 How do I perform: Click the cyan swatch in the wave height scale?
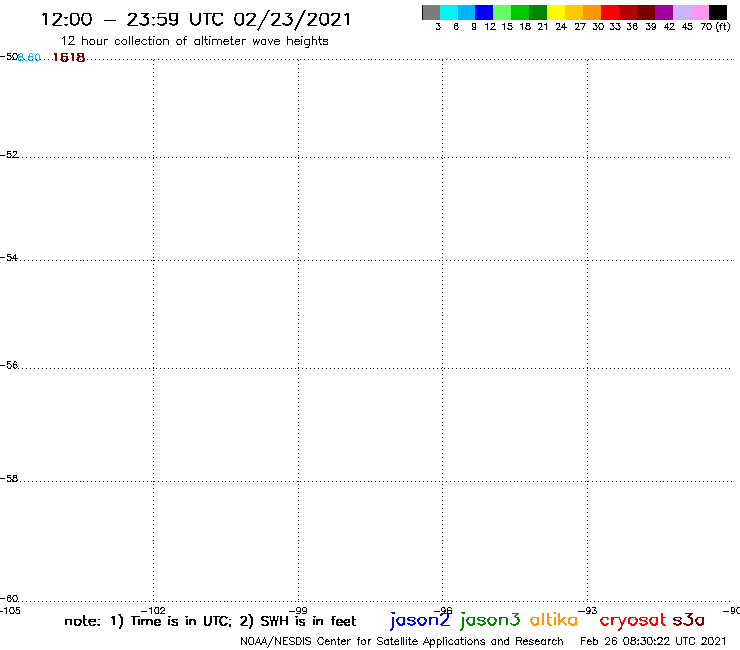coord(449,12)
